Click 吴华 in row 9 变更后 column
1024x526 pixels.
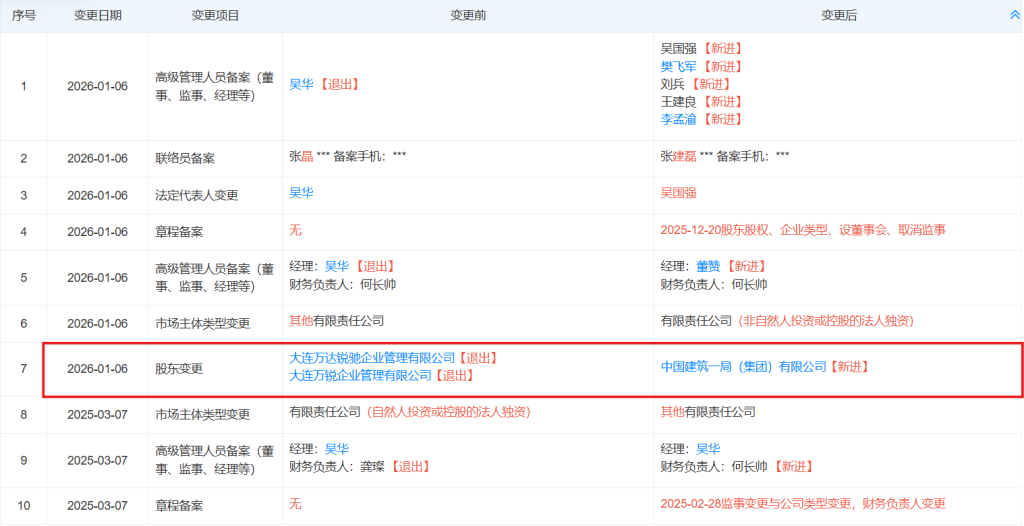click(708, 449)
